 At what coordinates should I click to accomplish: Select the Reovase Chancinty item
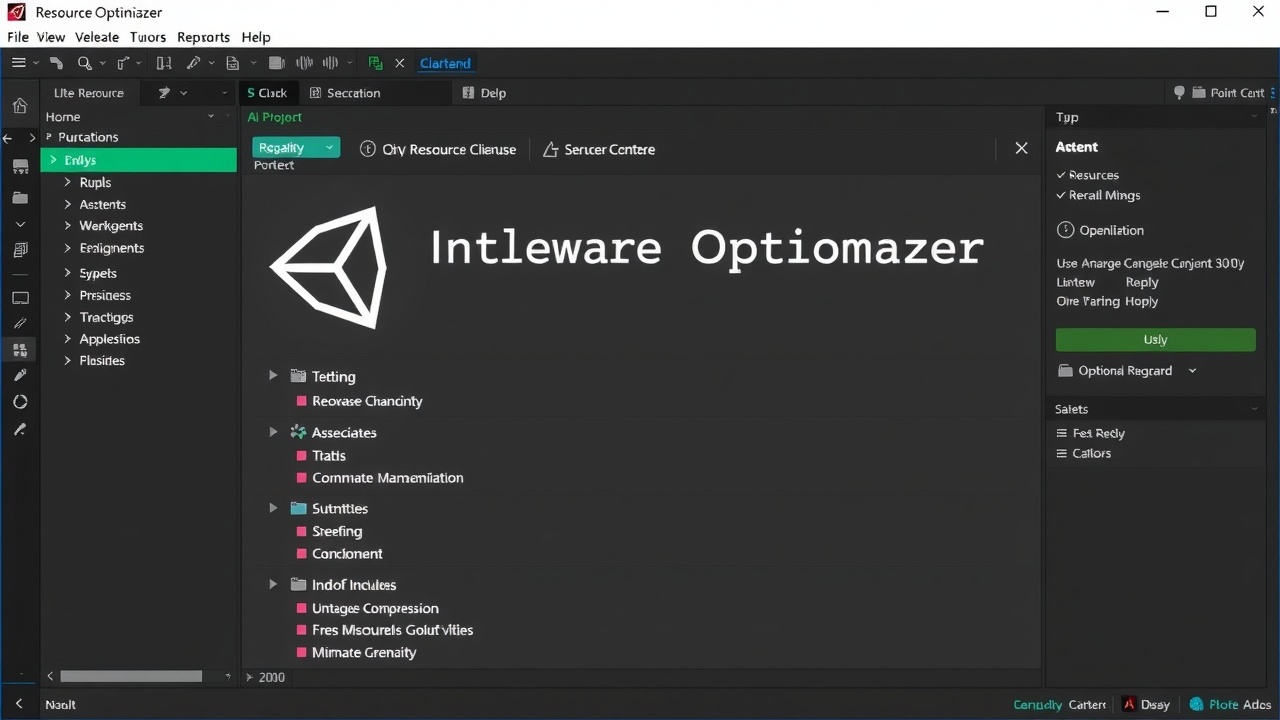coord(367,401)
